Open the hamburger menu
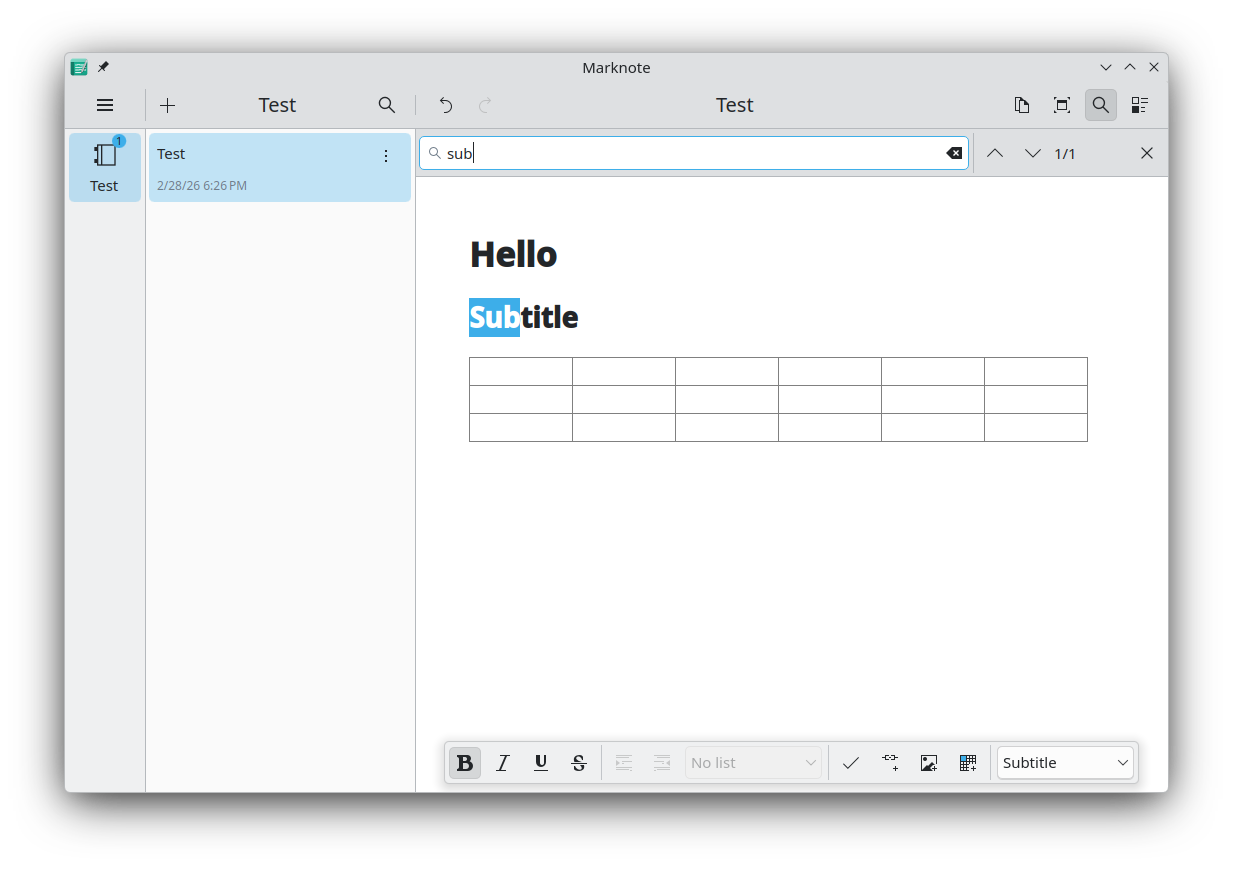Image resolution: width=1233 pixels, height=869 pixels. (x=105, y=105)
